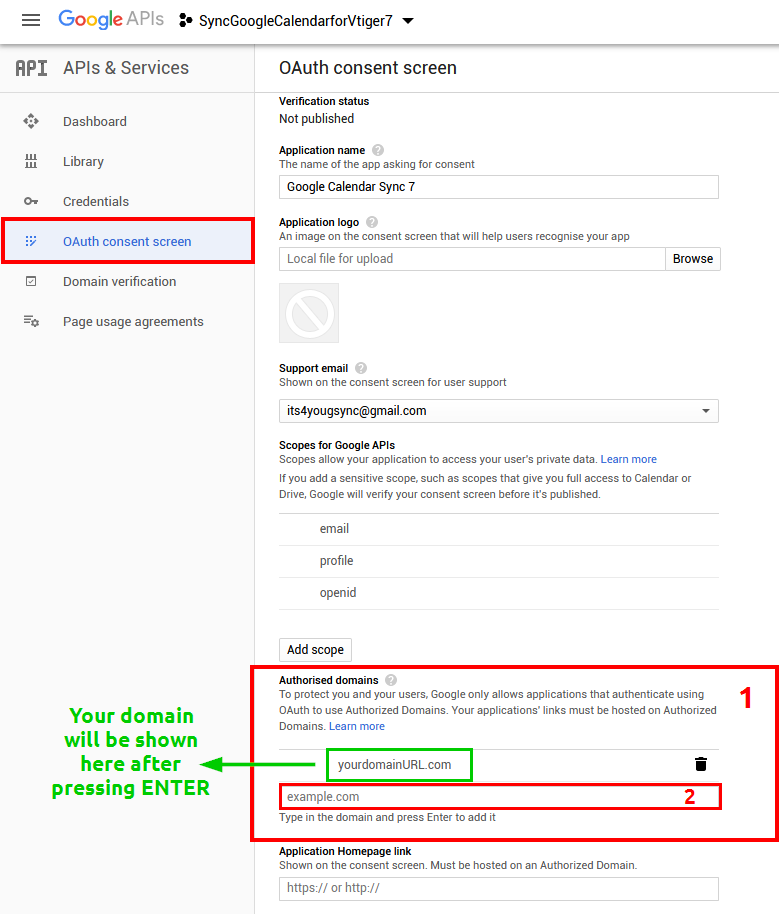Click the Library icon in sidebar
This screenshot has height=914, width=779.
(x=31, y=161)
